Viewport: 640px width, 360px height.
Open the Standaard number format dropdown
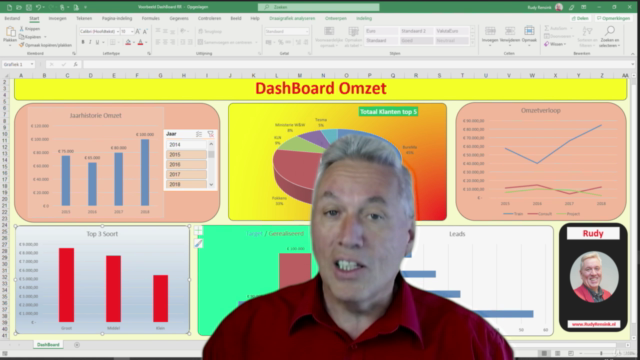coord(307,31)
